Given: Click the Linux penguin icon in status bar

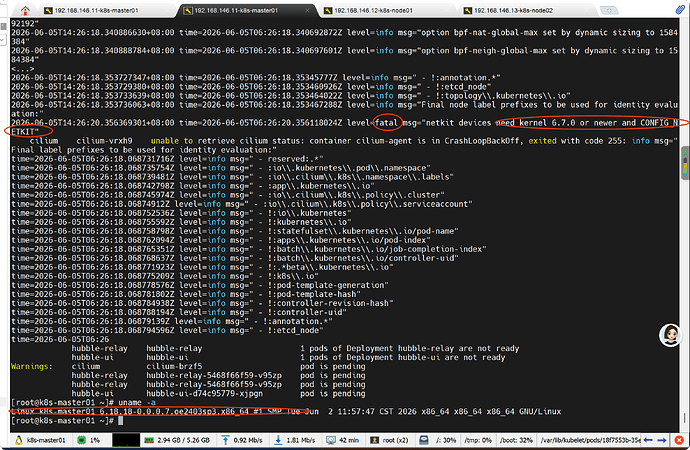Looking at the screenshot, I should coord(18,440).
